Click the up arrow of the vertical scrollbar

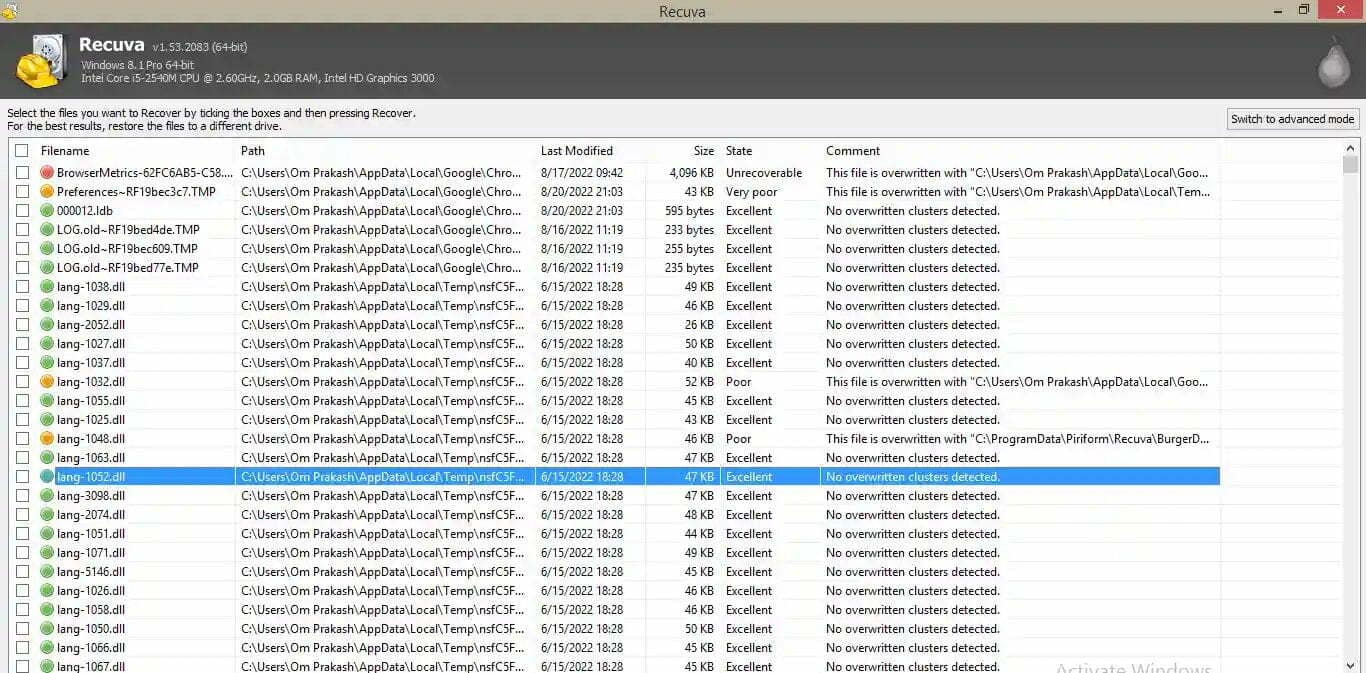click(1351, 147)
